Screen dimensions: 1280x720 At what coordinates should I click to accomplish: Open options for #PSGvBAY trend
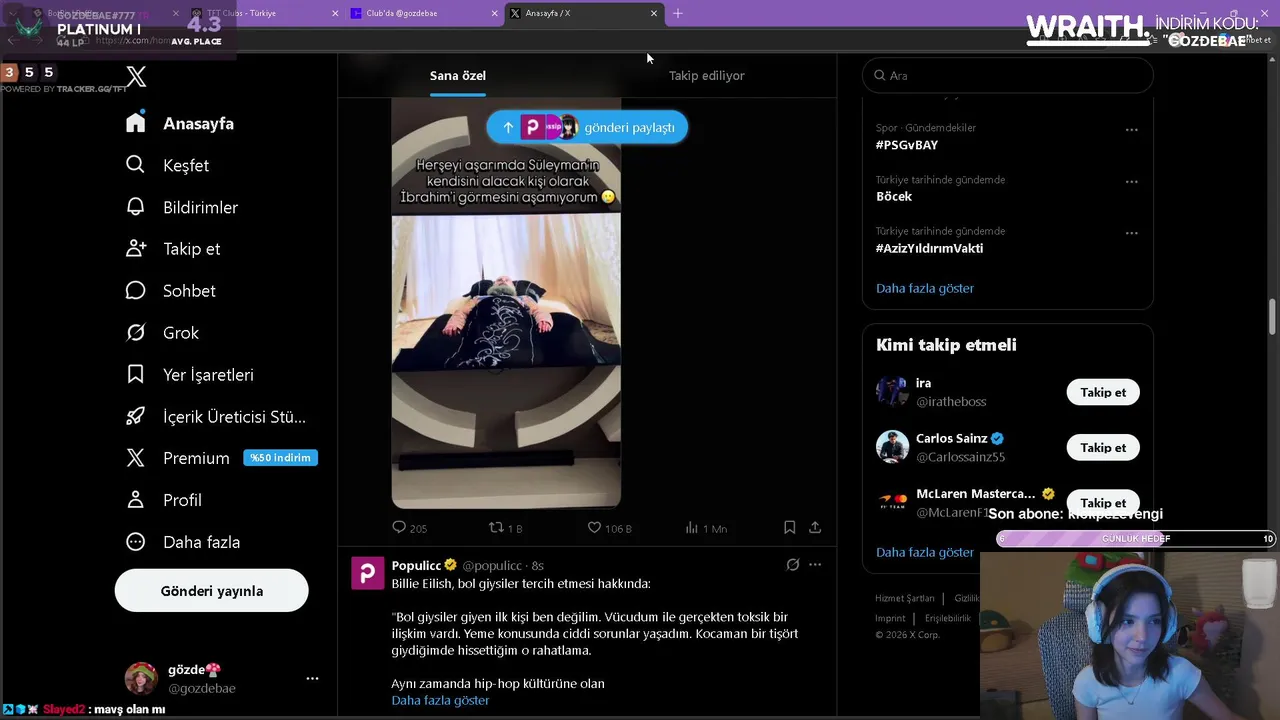(1131, 130)
